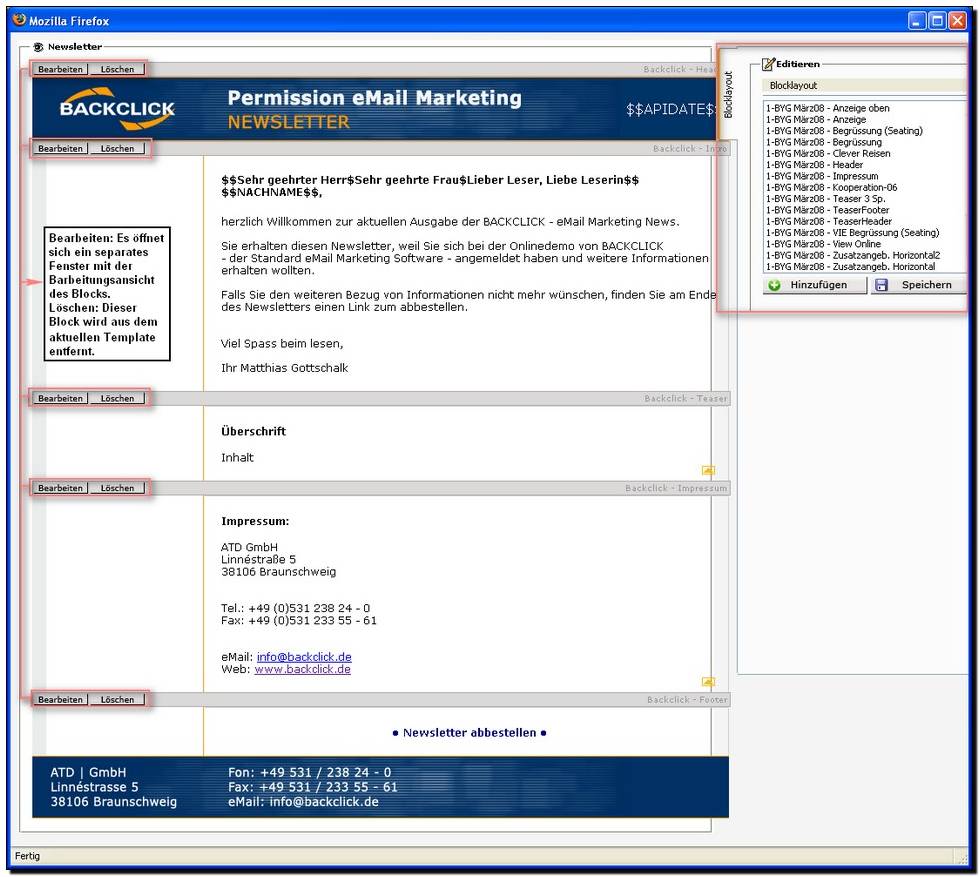Select '1-BYG März08 - Teaser 3 Sp.'
This screenshot has width=980, height=877.
(x=826, y=199)
